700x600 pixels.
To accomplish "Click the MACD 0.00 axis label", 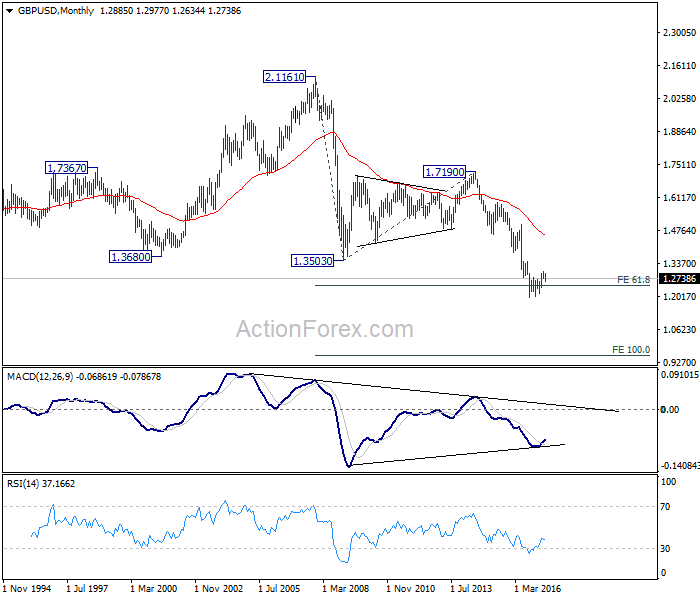I will [670, 409].
